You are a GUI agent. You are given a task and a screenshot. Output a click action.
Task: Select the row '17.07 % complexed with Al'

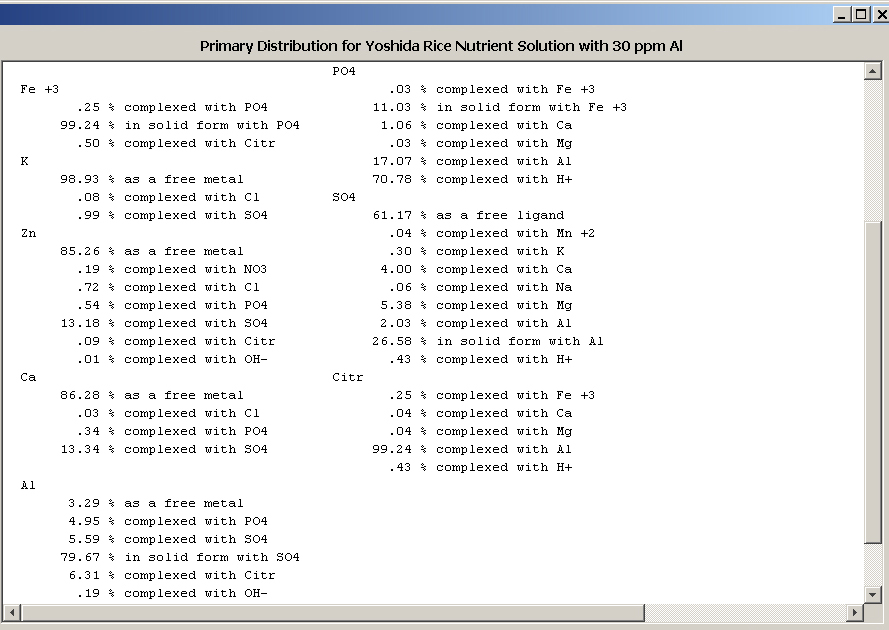[472, 161]
